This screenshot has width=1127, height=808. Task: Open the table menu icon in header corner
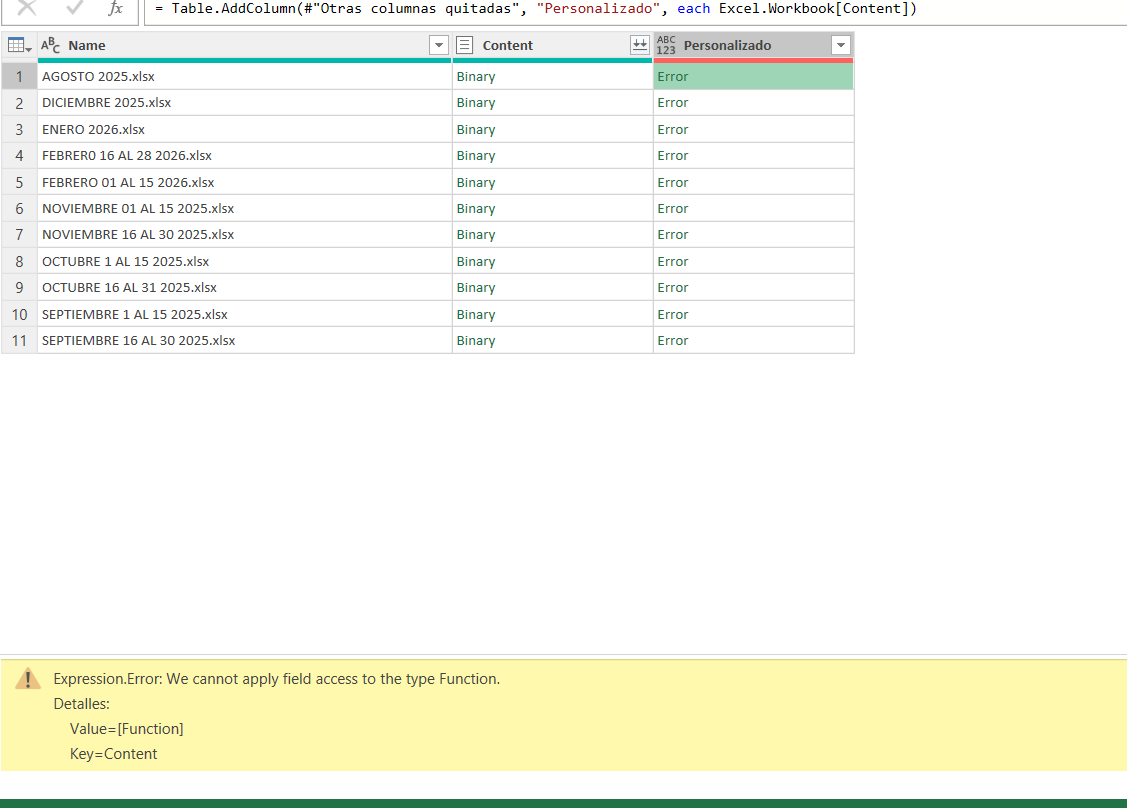point(19,45)
